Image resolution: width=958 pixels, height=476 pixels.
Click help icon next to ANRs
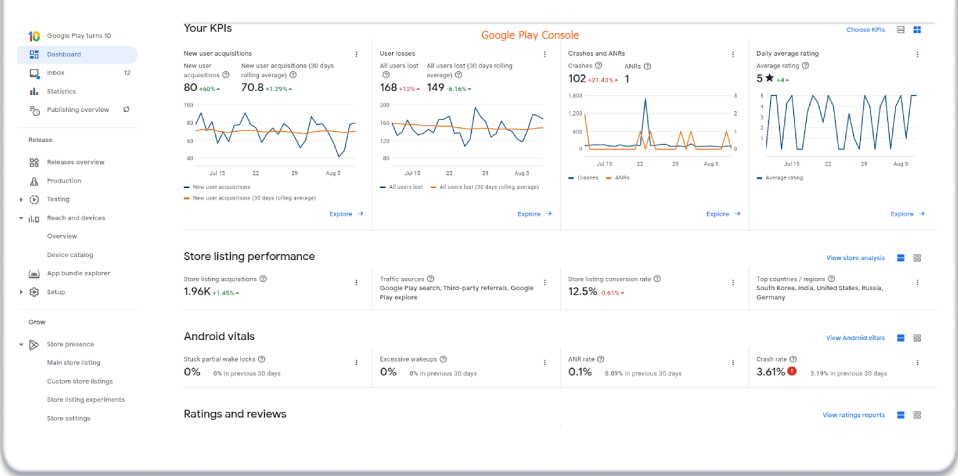(647, 66)
